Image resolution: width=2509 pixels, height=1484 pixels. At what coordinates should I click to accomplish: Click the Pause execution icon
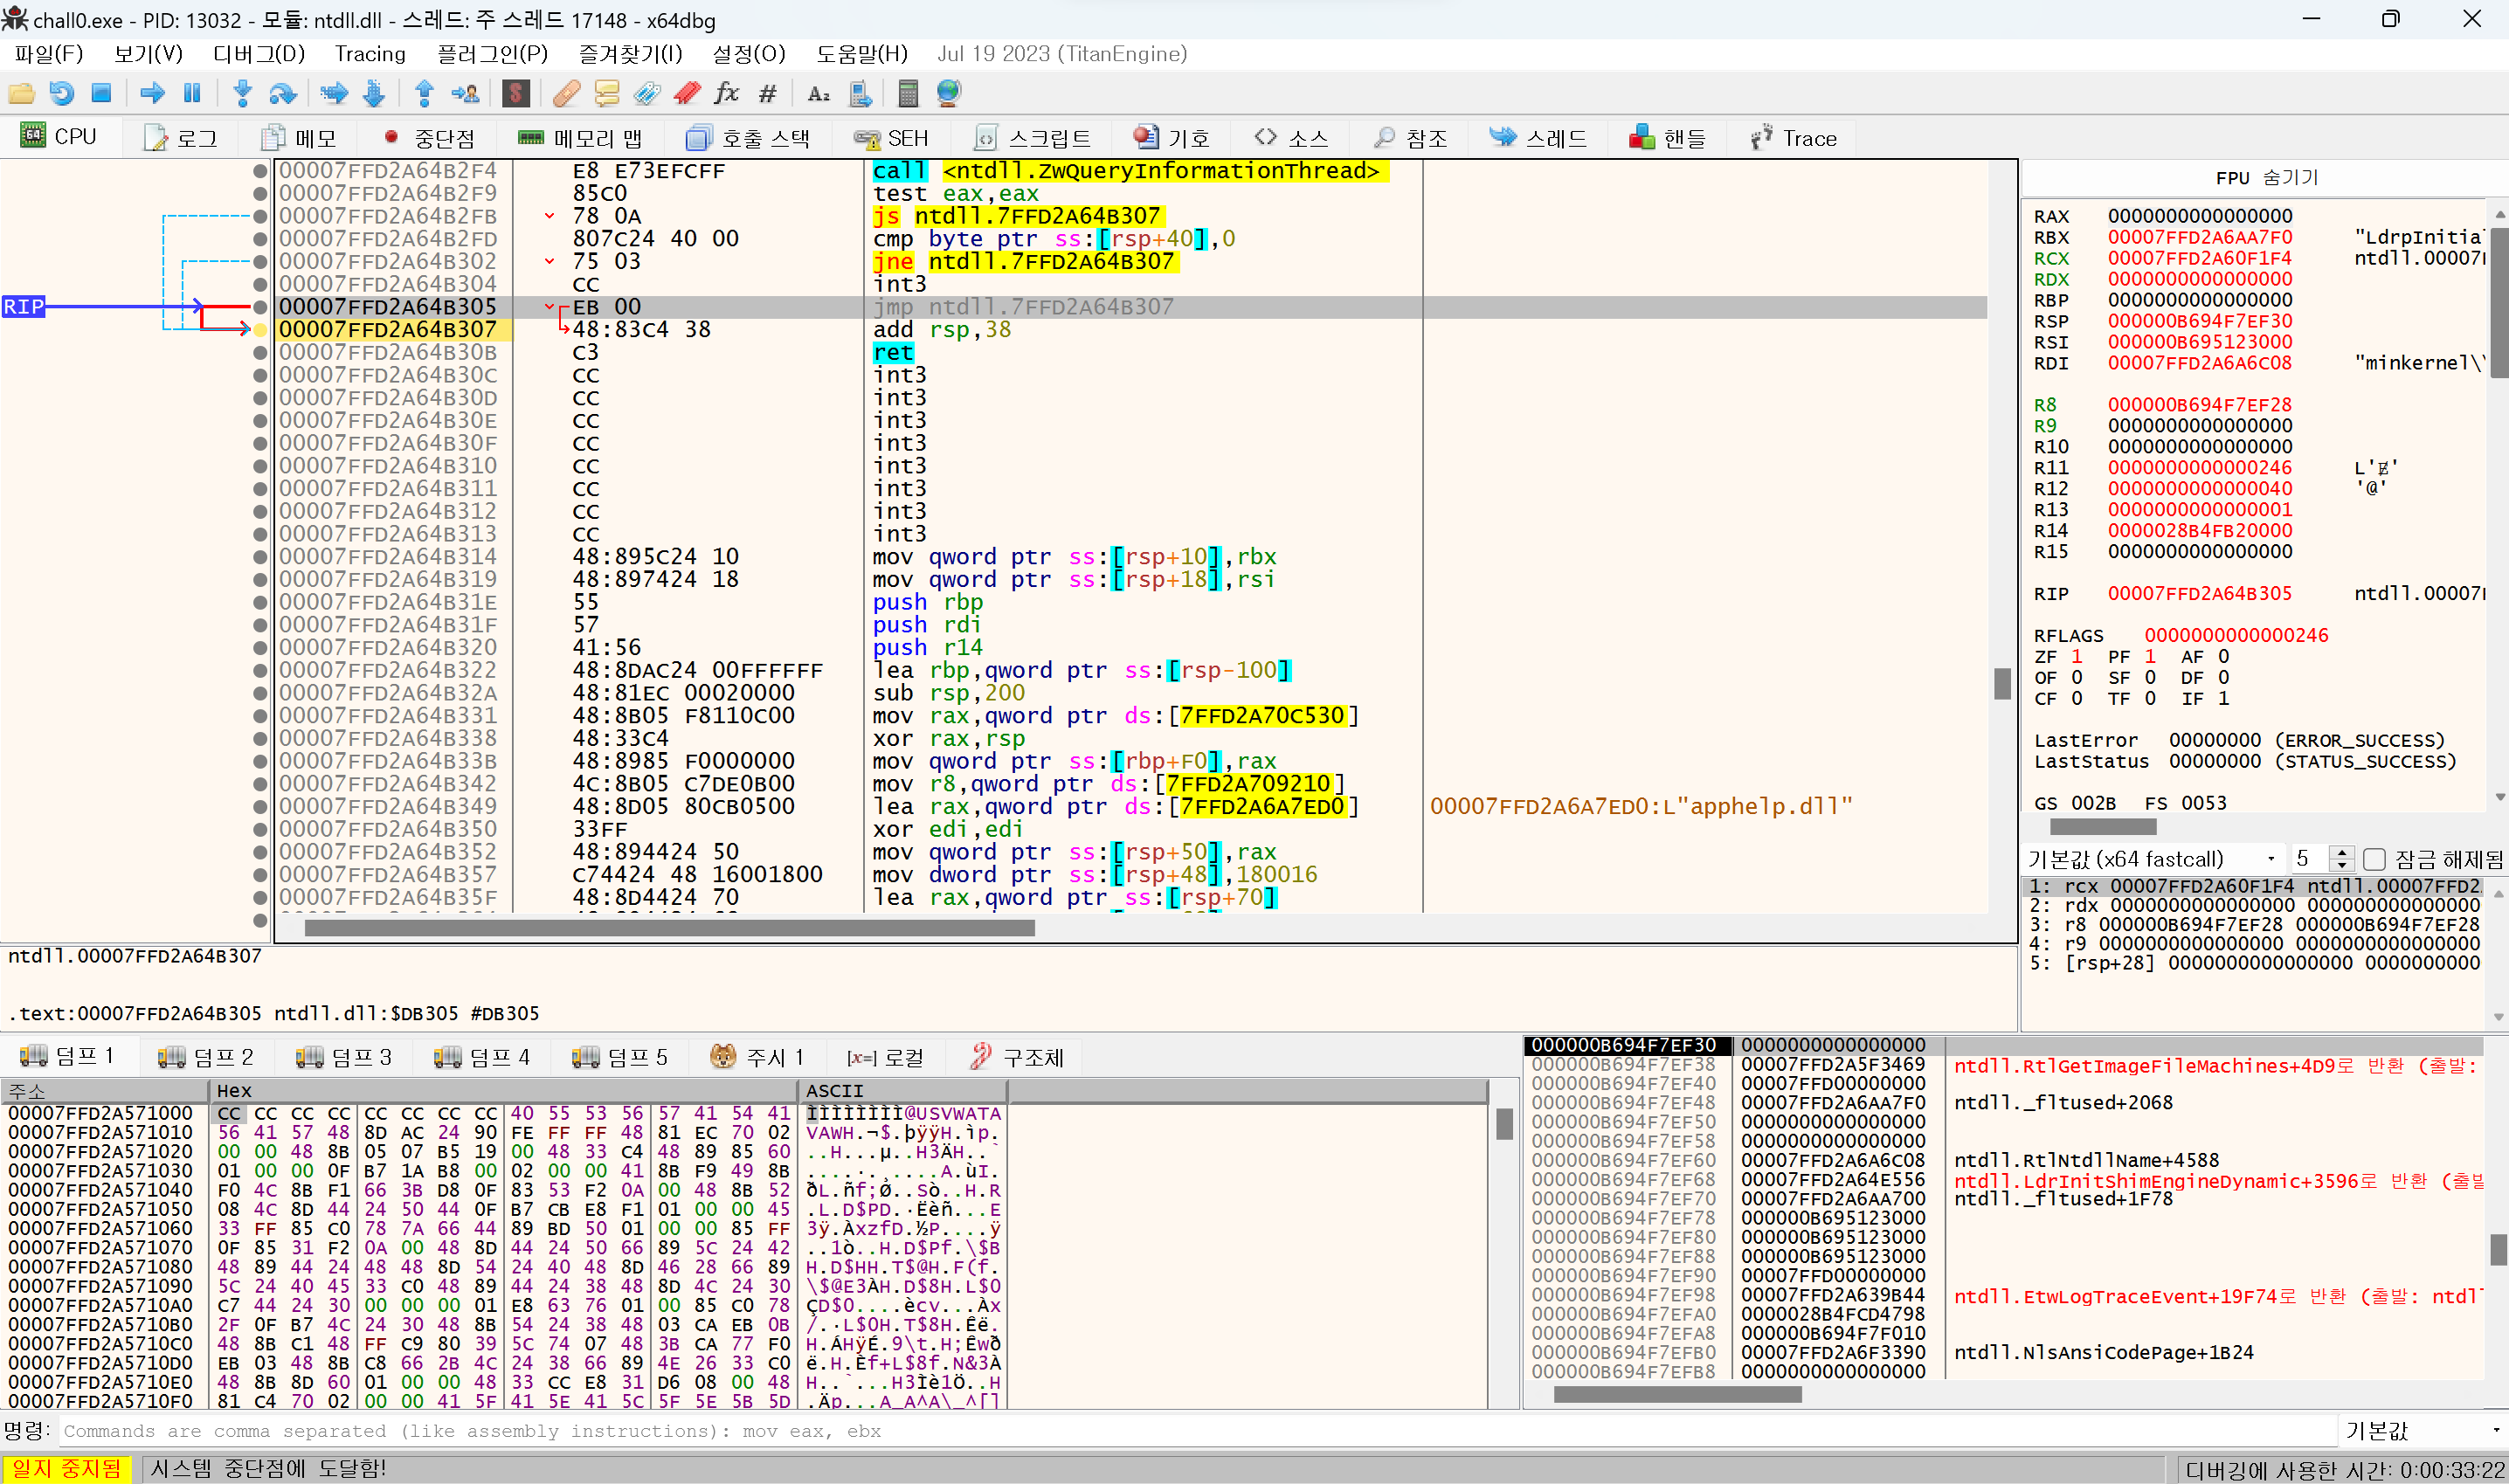pos(192,94)
